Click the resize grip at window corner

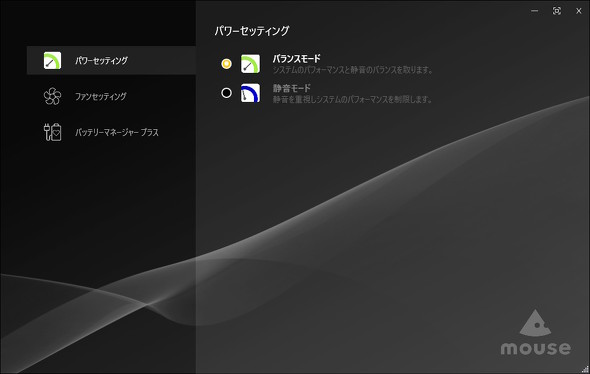[x=585, y=369]
